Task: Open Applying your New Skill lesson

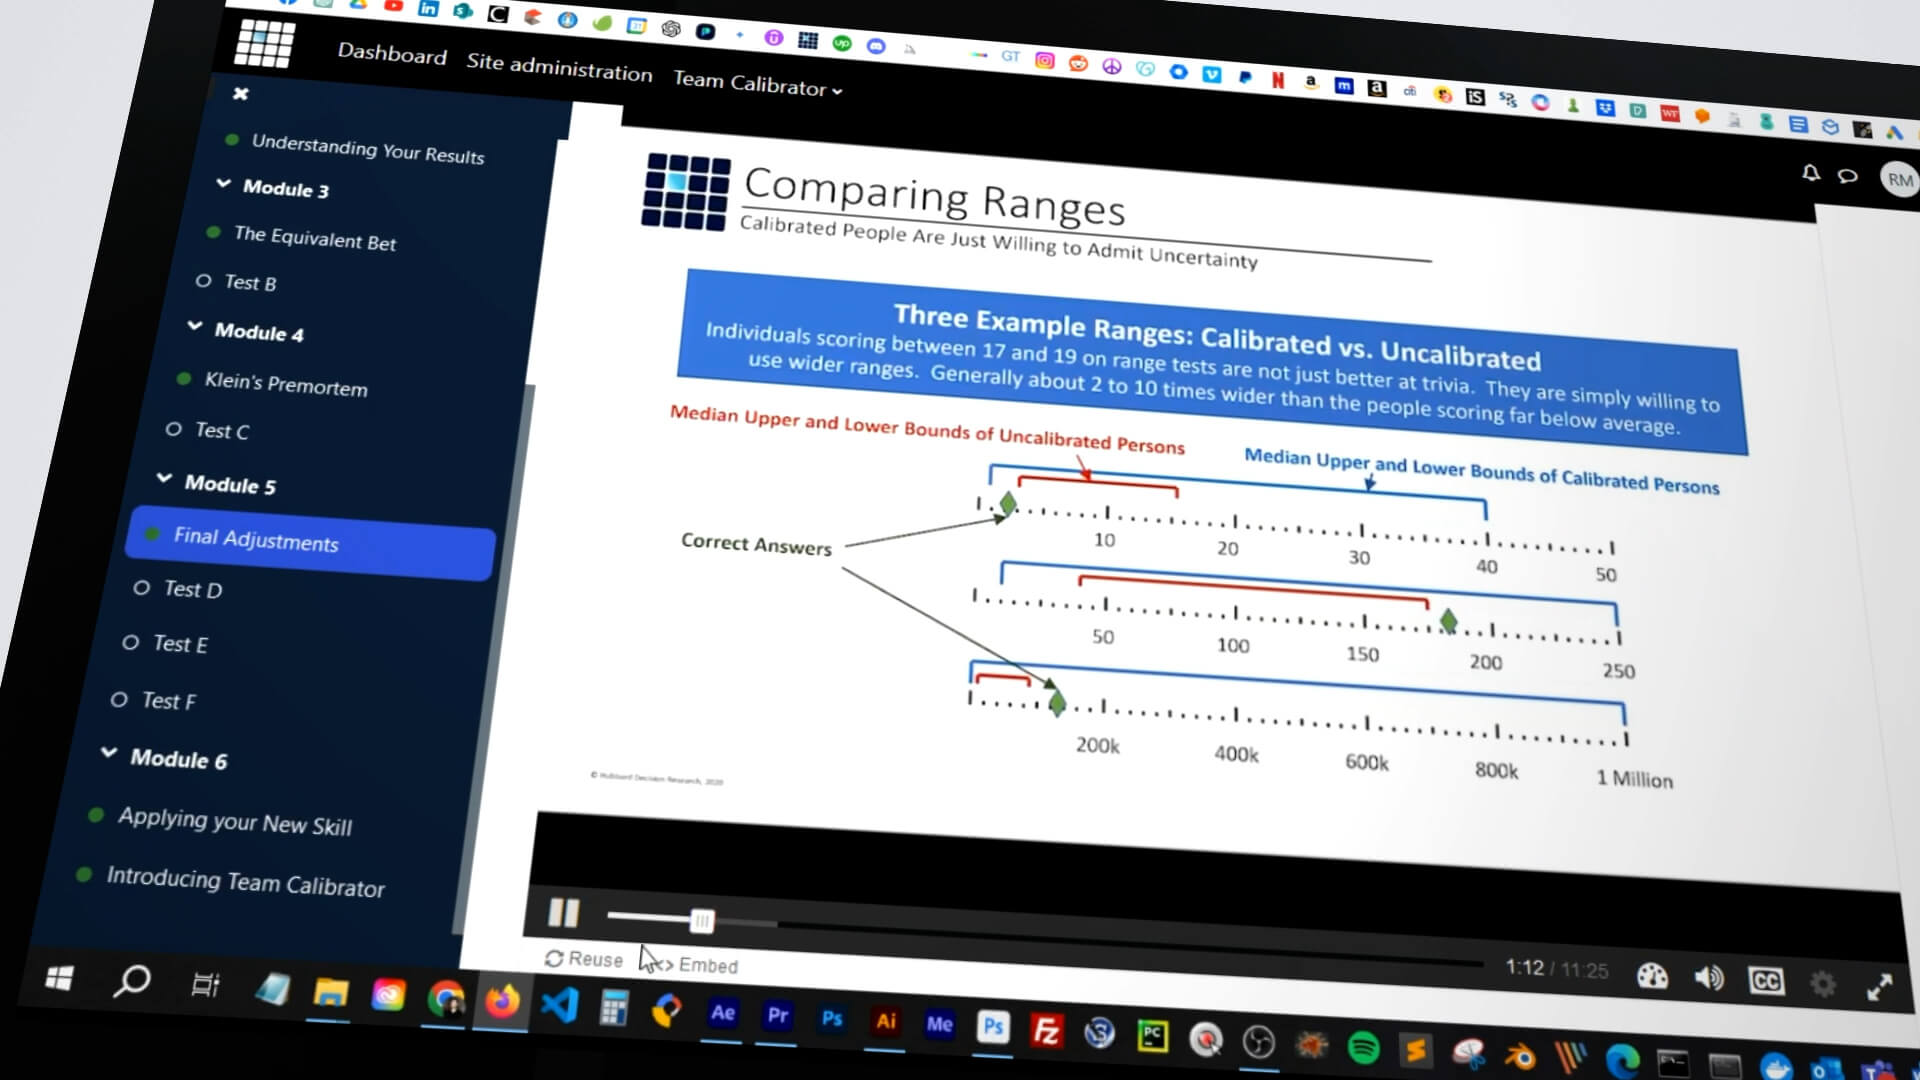Action: pos(234,822)
